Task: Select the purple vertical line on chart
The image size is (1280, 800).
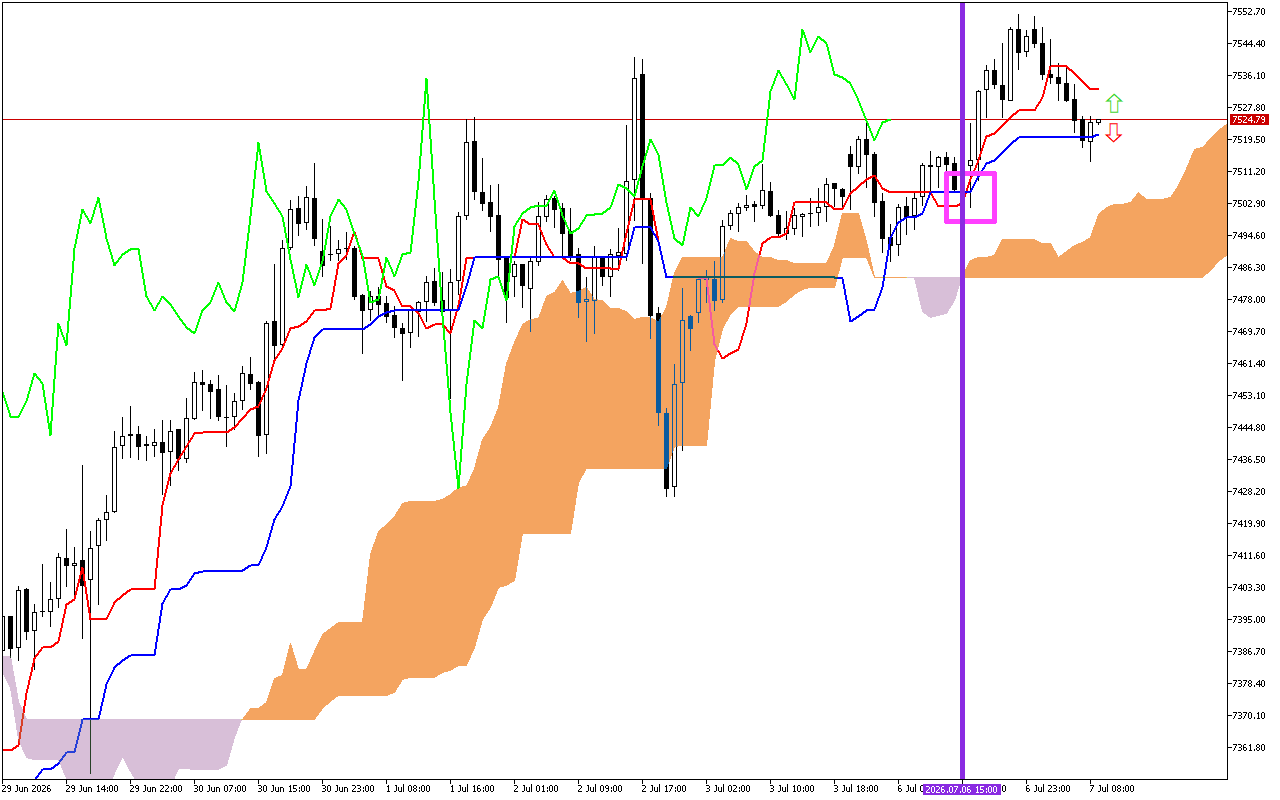Action: pos(962,390)
